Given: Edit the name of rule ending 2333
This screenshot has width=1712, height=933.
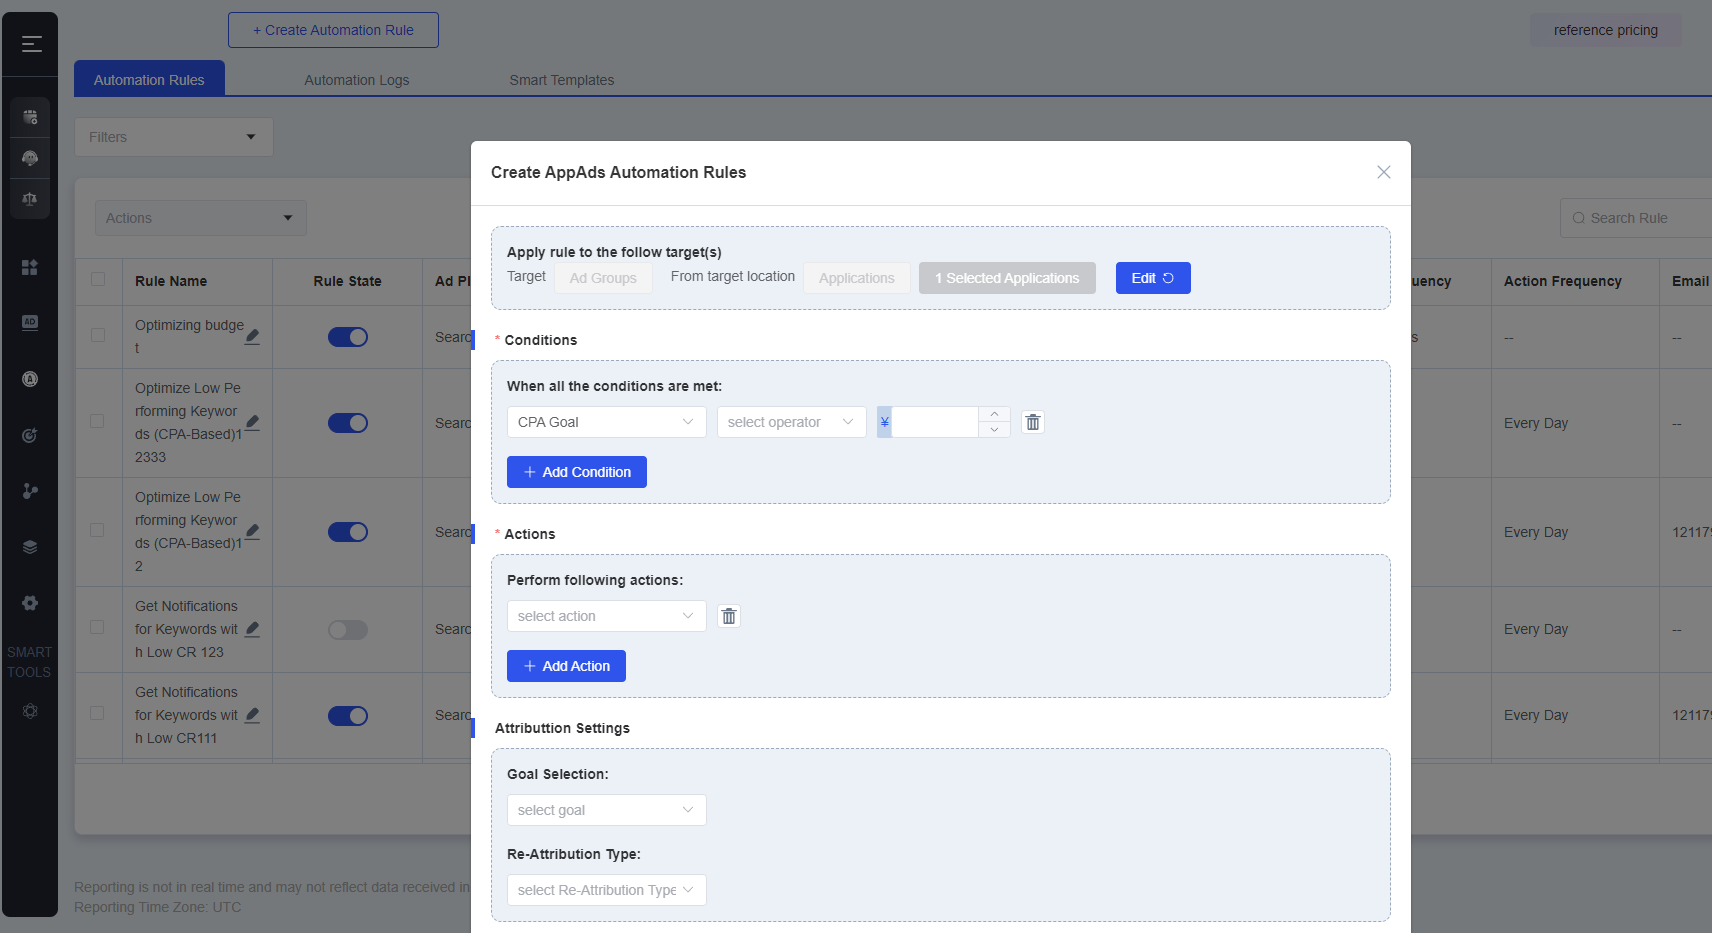Looking at the screenshot, I should coord(253,423).
